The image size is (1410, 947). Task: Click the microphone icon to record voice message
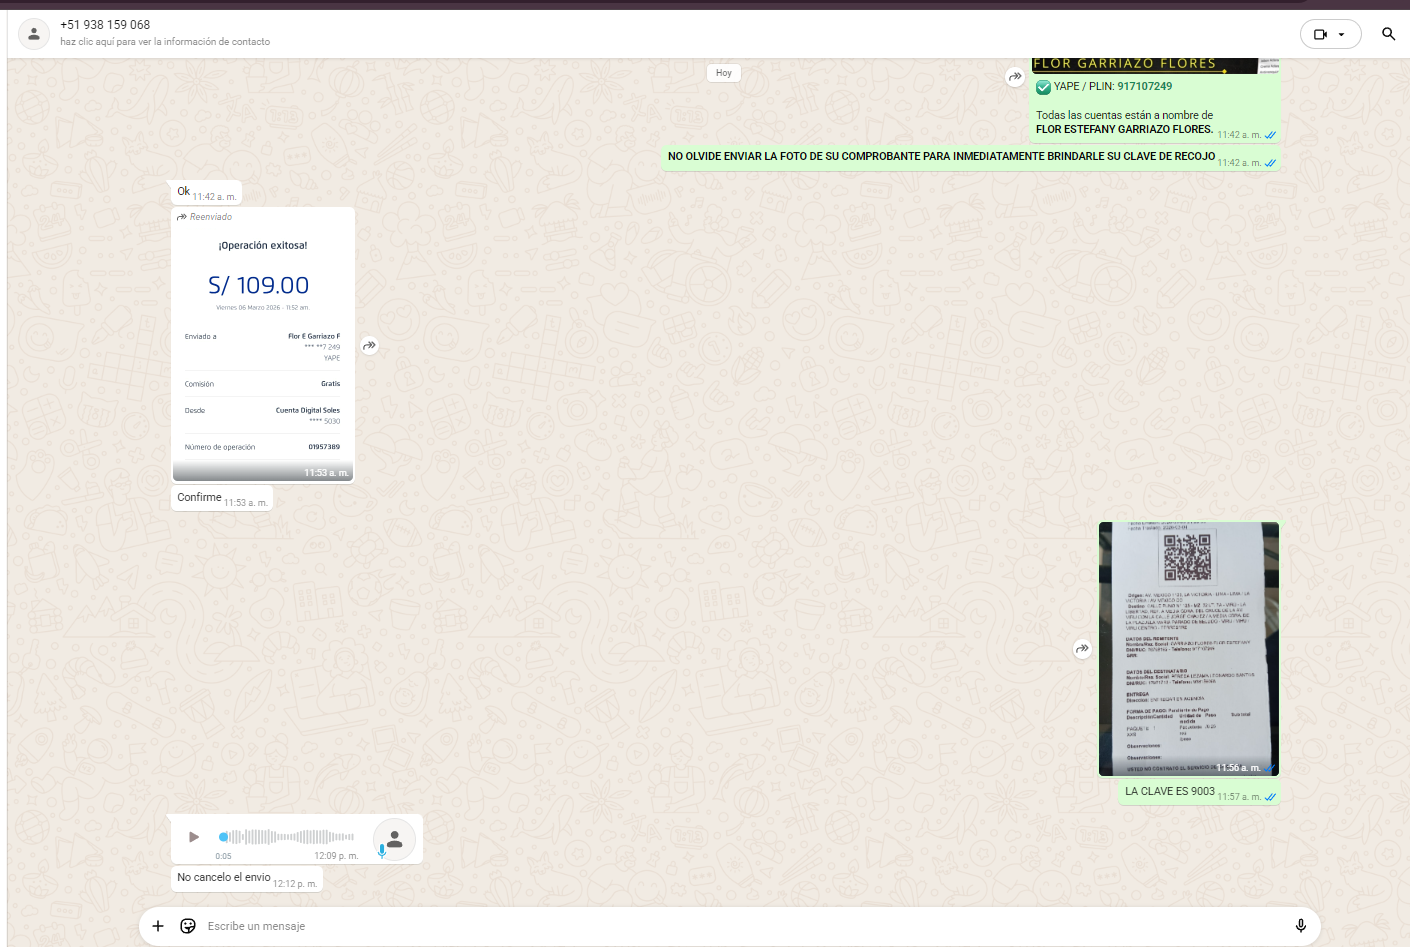pos(1300,926)
